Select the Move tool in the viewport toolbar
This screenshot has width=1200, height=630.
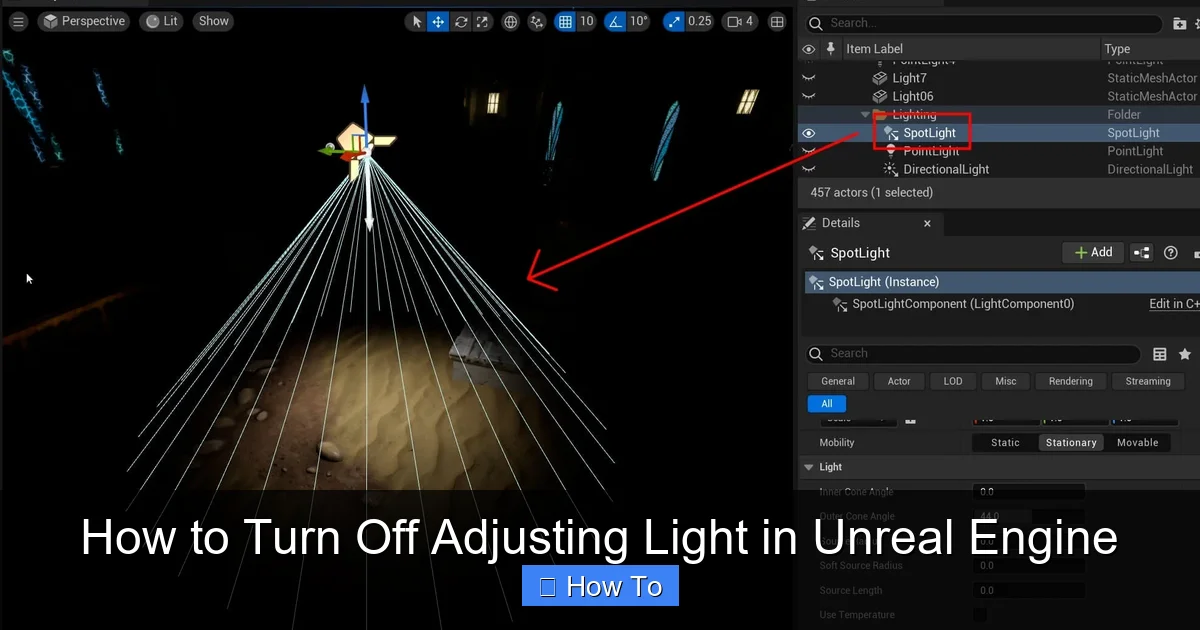[438, 21]
